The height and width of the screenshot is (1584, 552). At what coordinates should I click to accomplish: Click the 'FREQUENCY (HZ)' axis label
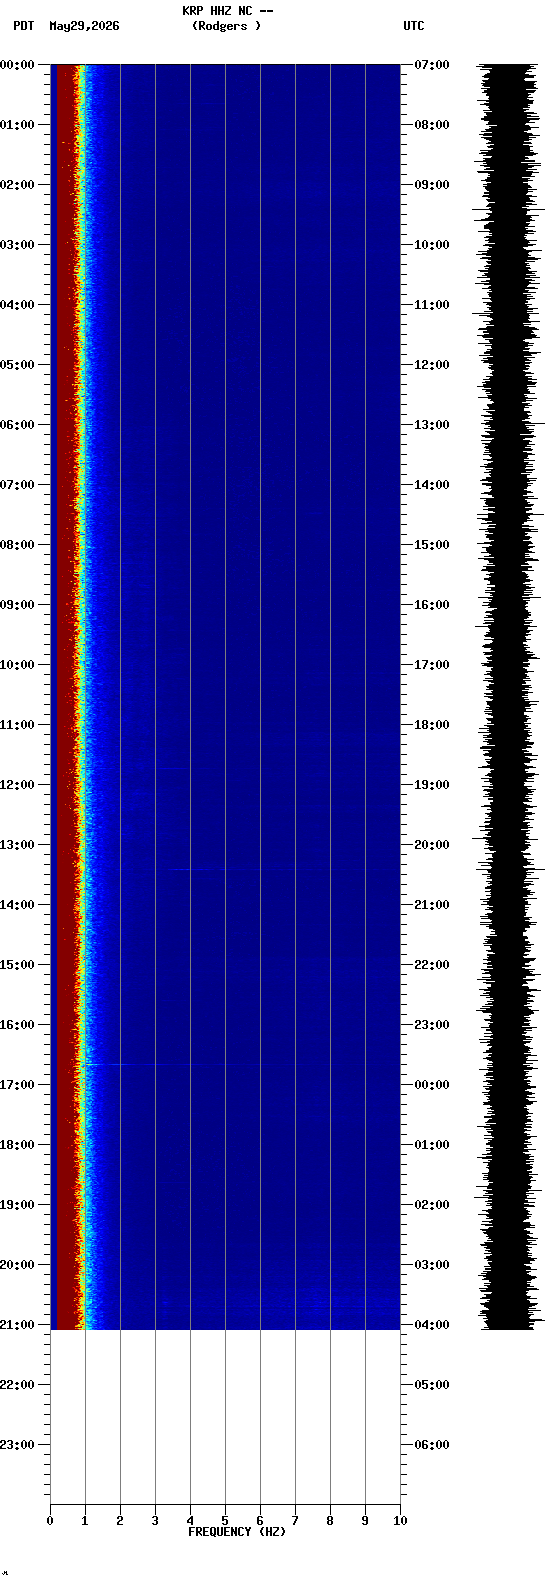(x=237, y=1532)
